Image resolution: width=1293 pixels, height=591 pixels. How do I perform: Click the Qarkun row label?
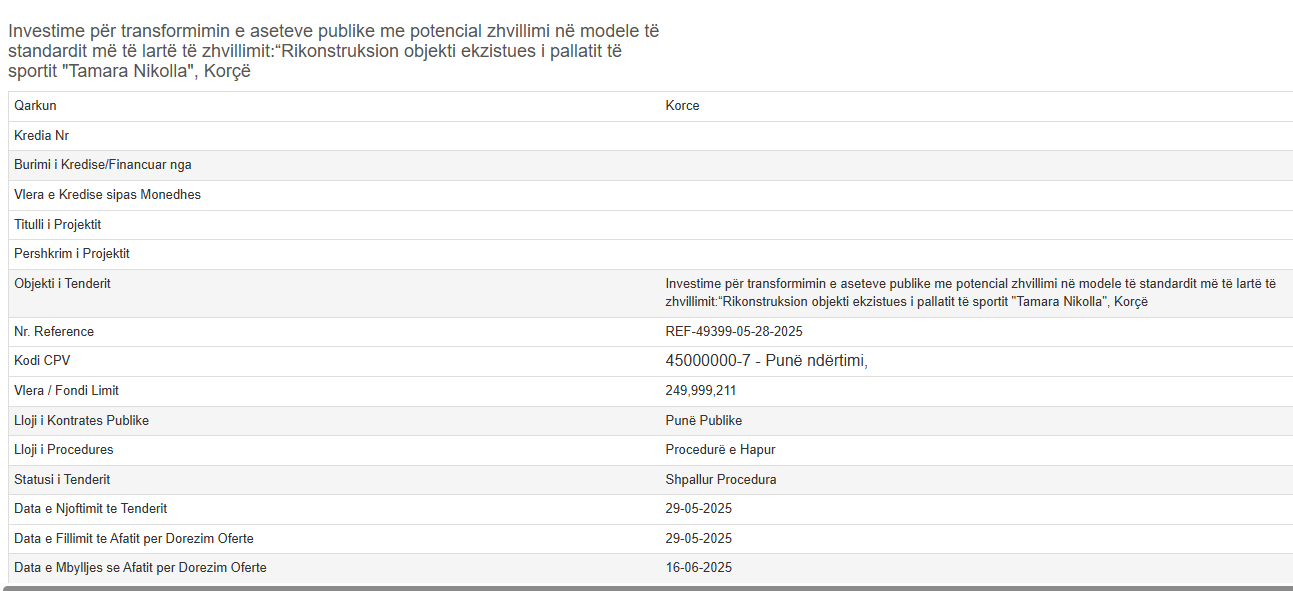pyautogui.click(x=35, y=106)
